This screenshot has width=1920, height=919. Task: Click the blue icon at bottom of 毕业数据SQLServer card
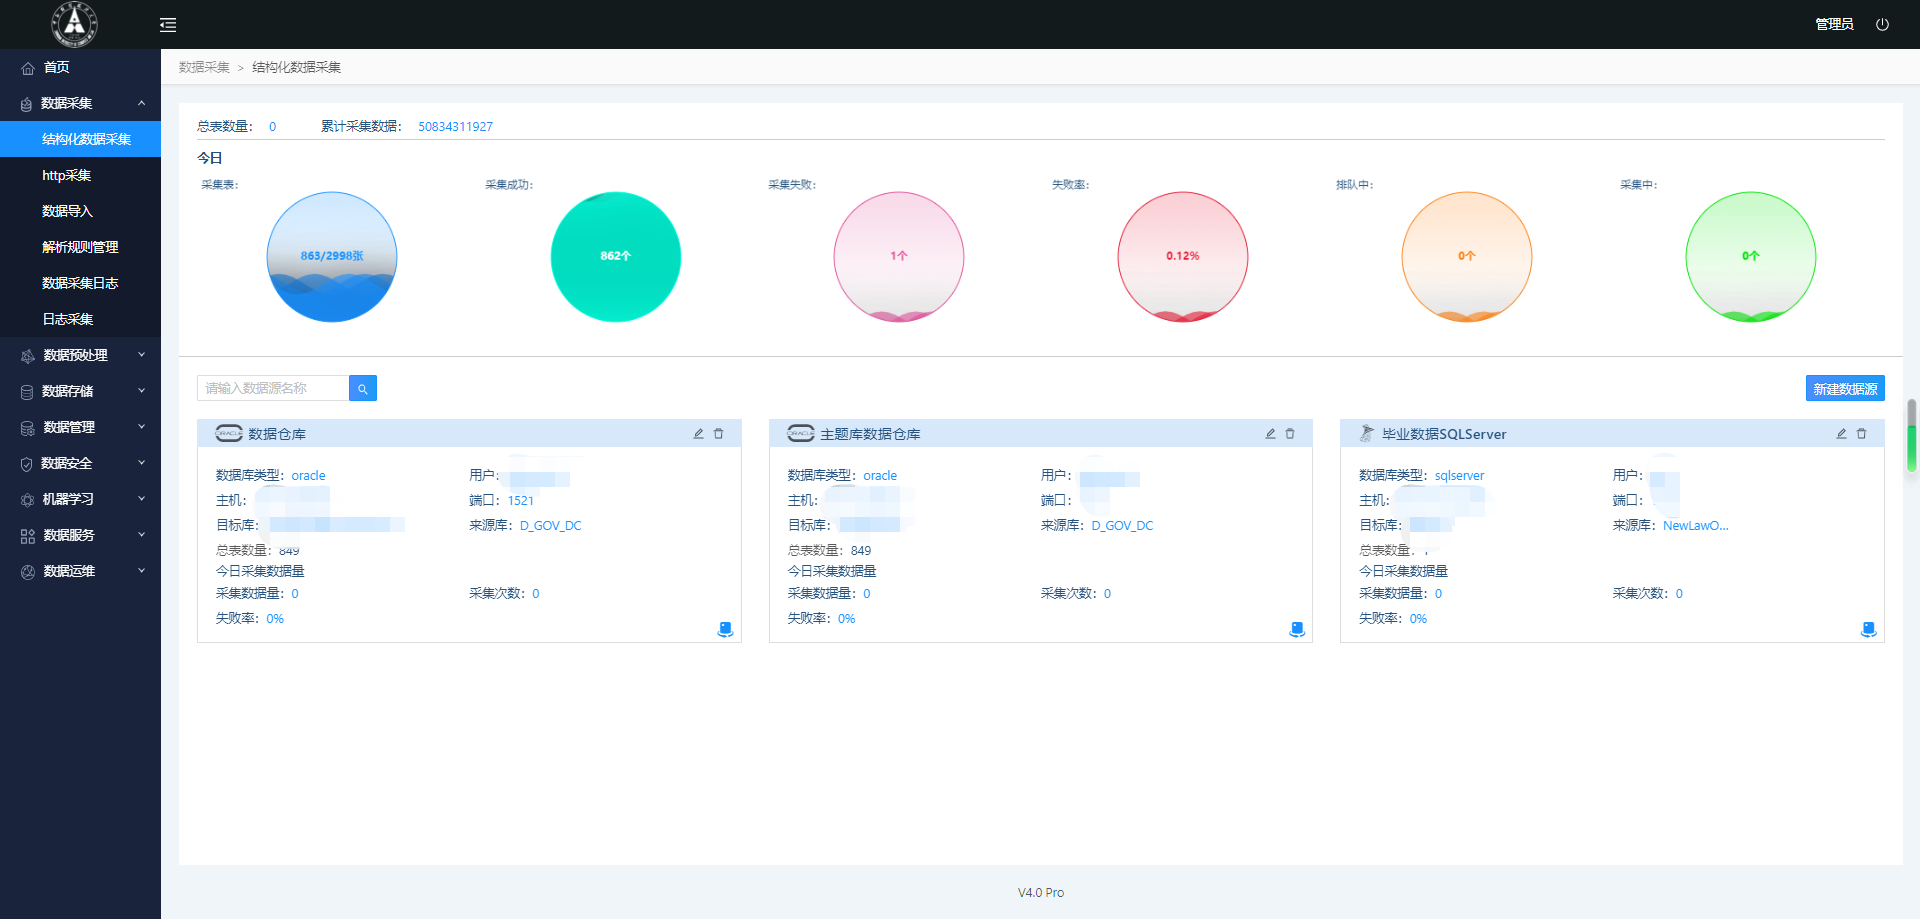pyautogui.click(x=1868, y=629)
